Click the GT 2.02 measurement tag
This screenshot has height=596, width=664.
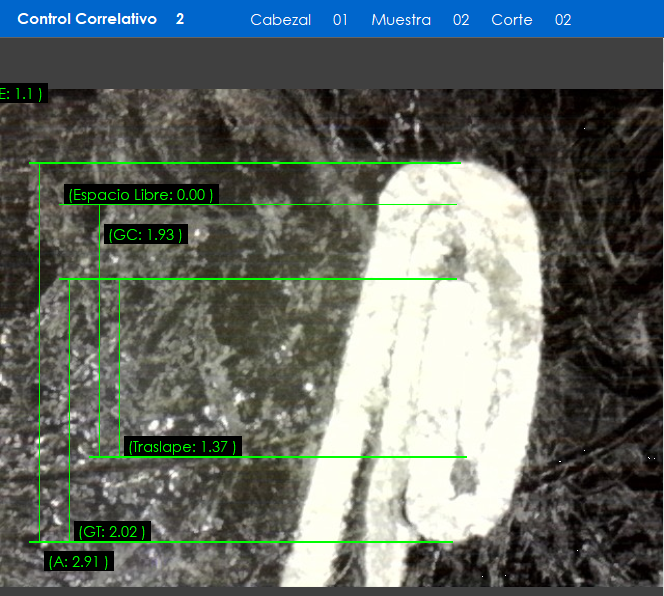pos(113,532)
